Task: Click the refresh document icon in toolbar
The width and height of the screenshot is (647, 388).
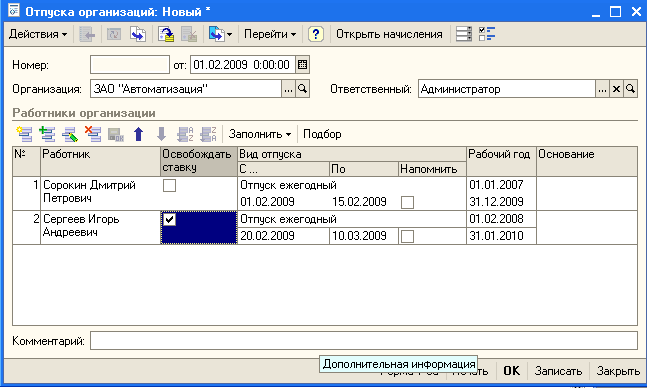Action: tap(113, 34)
